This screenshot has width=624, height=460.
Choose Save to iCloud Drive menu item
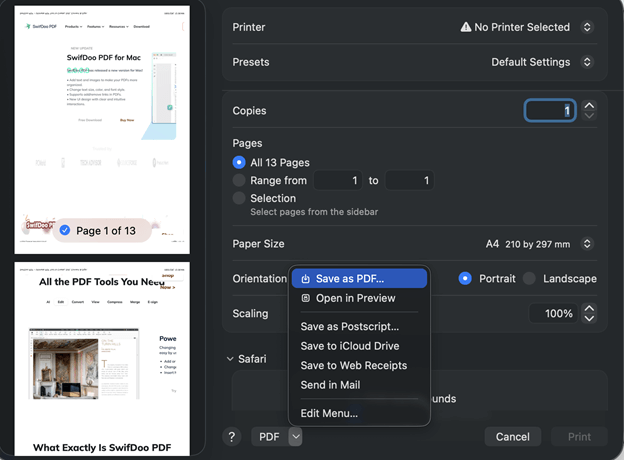(x=359, y=346)
